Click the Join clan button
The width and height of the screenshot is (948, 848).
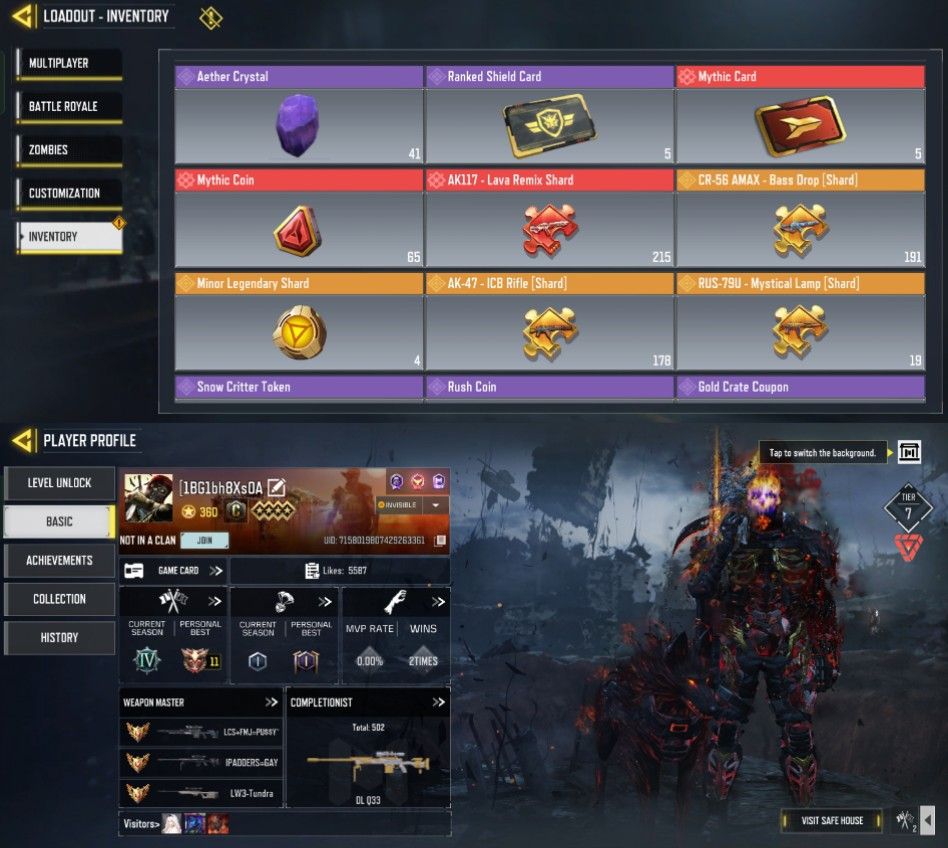click(x=204, y=540)
